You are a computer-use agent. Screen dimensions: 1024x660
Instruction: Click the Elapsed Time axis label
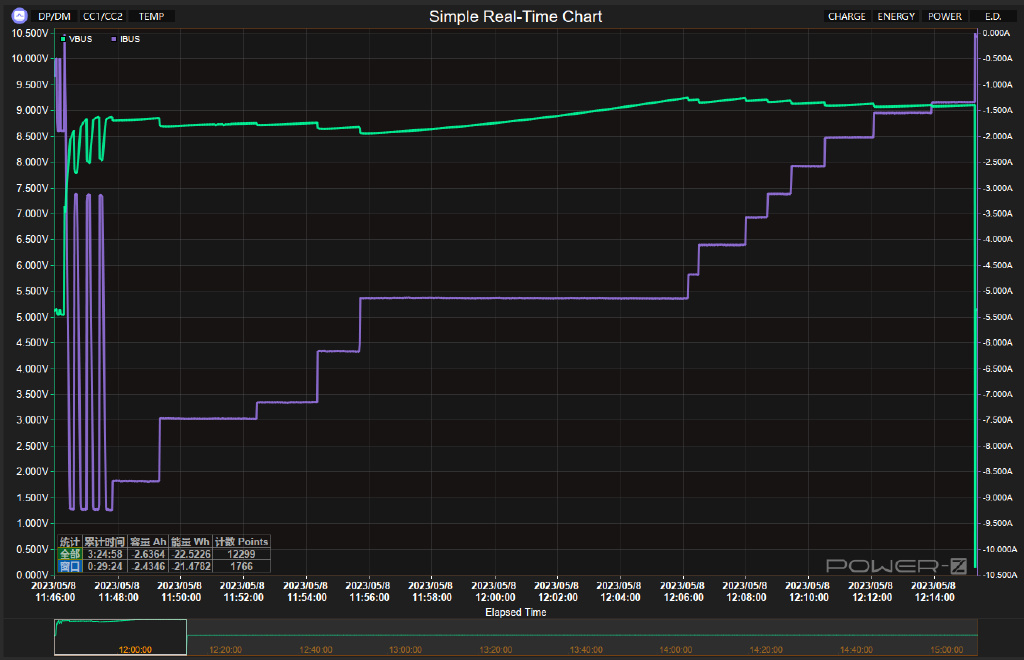point(515,612)
